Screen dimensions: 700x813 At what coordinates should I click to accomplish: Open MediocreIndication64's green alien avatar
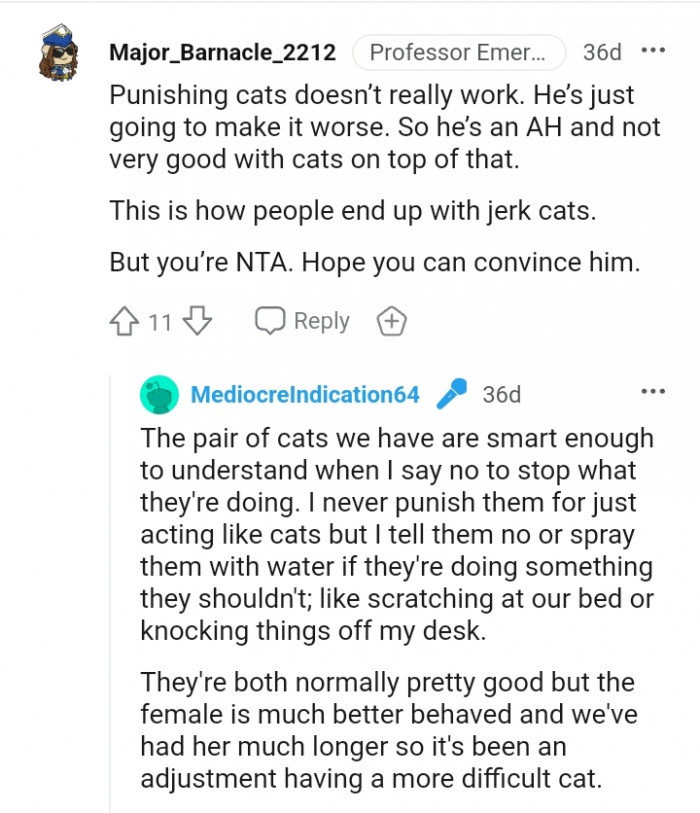pyautogui.click(x=158, y=393)
